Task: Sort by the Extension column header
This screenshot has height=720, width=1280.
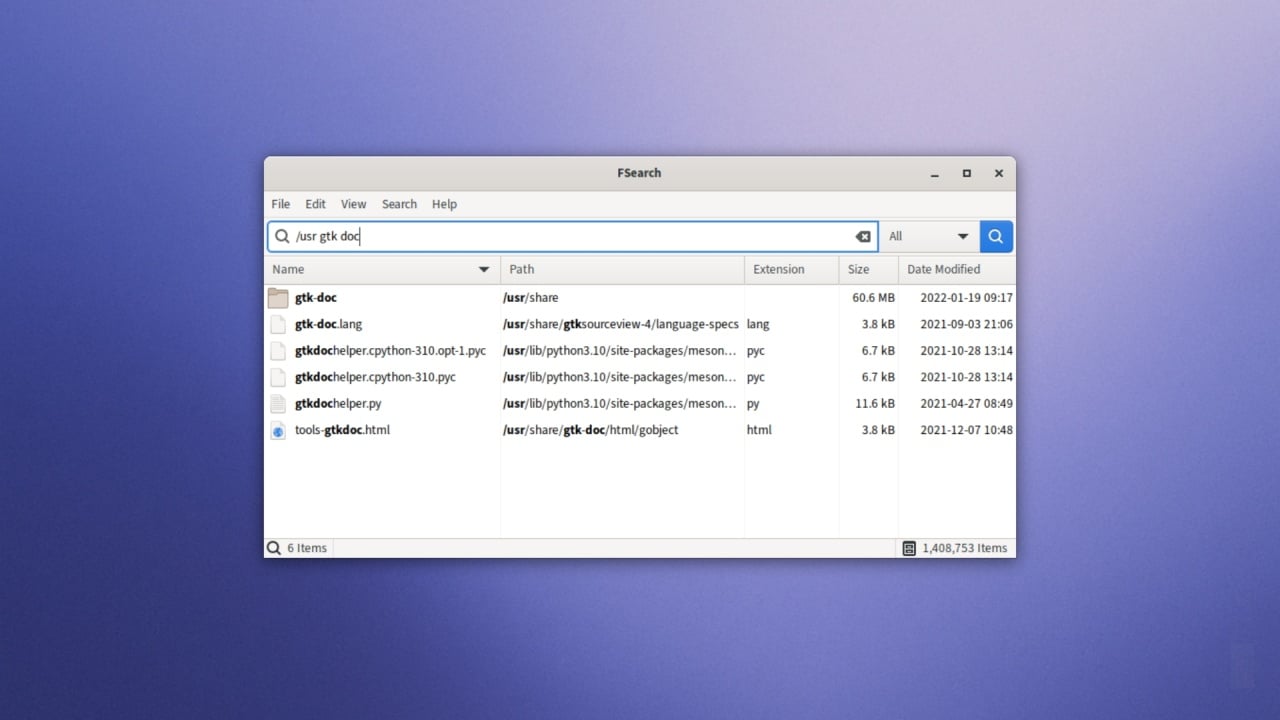Action: click(791, 269)
